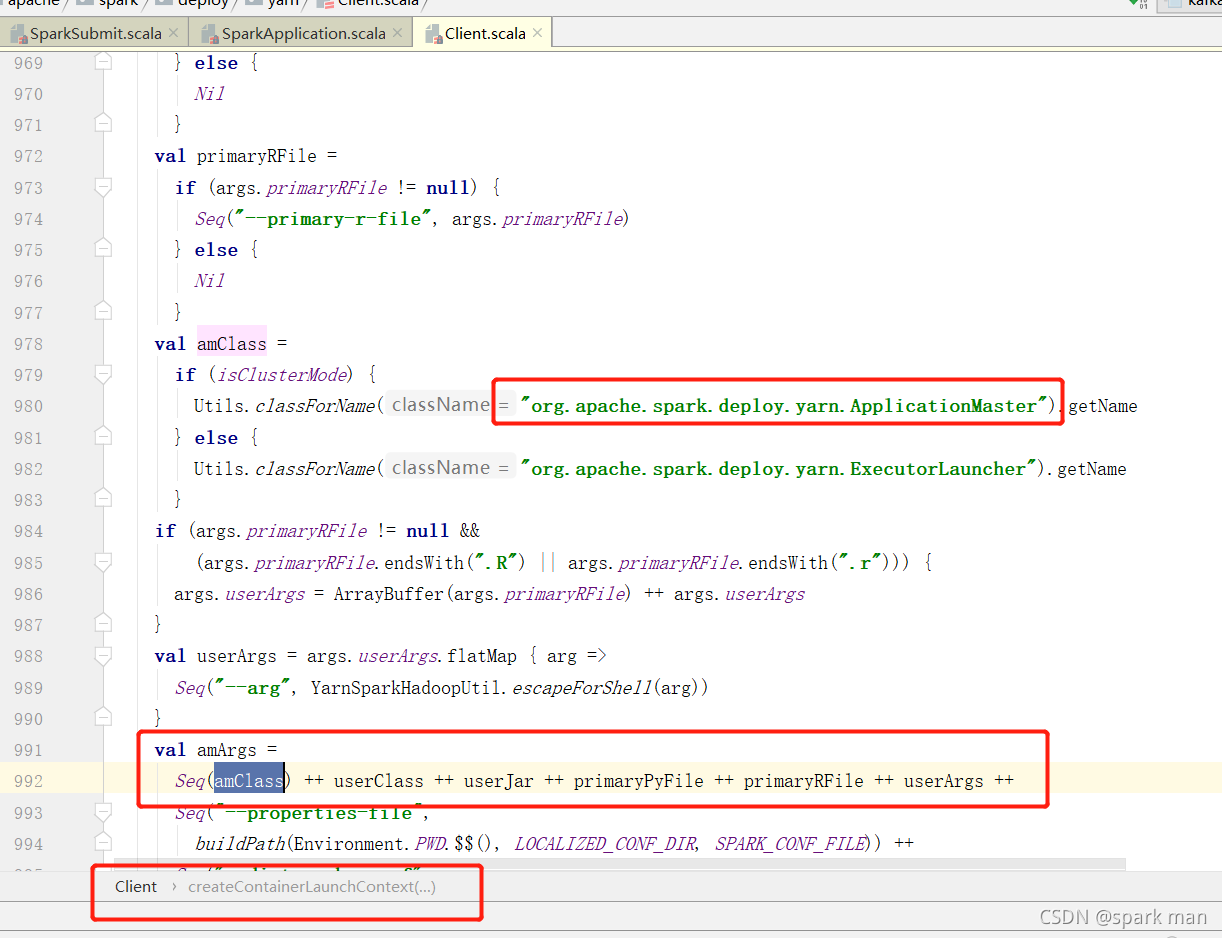Select the Client.scala editor tab
Screen dimensions: 1222x938
click(485, 33)
